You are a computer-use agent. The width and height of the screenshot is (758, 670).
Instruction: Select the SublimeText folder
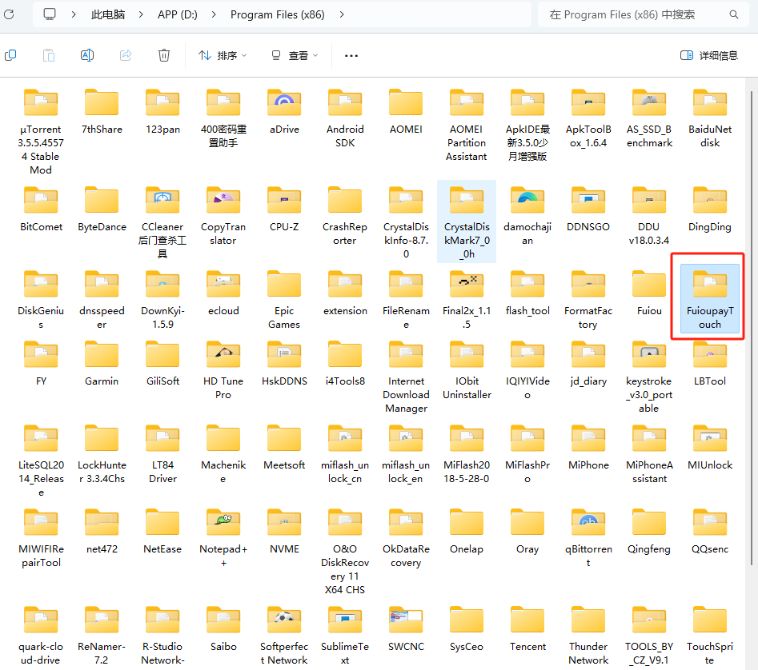tap(345, 635)
